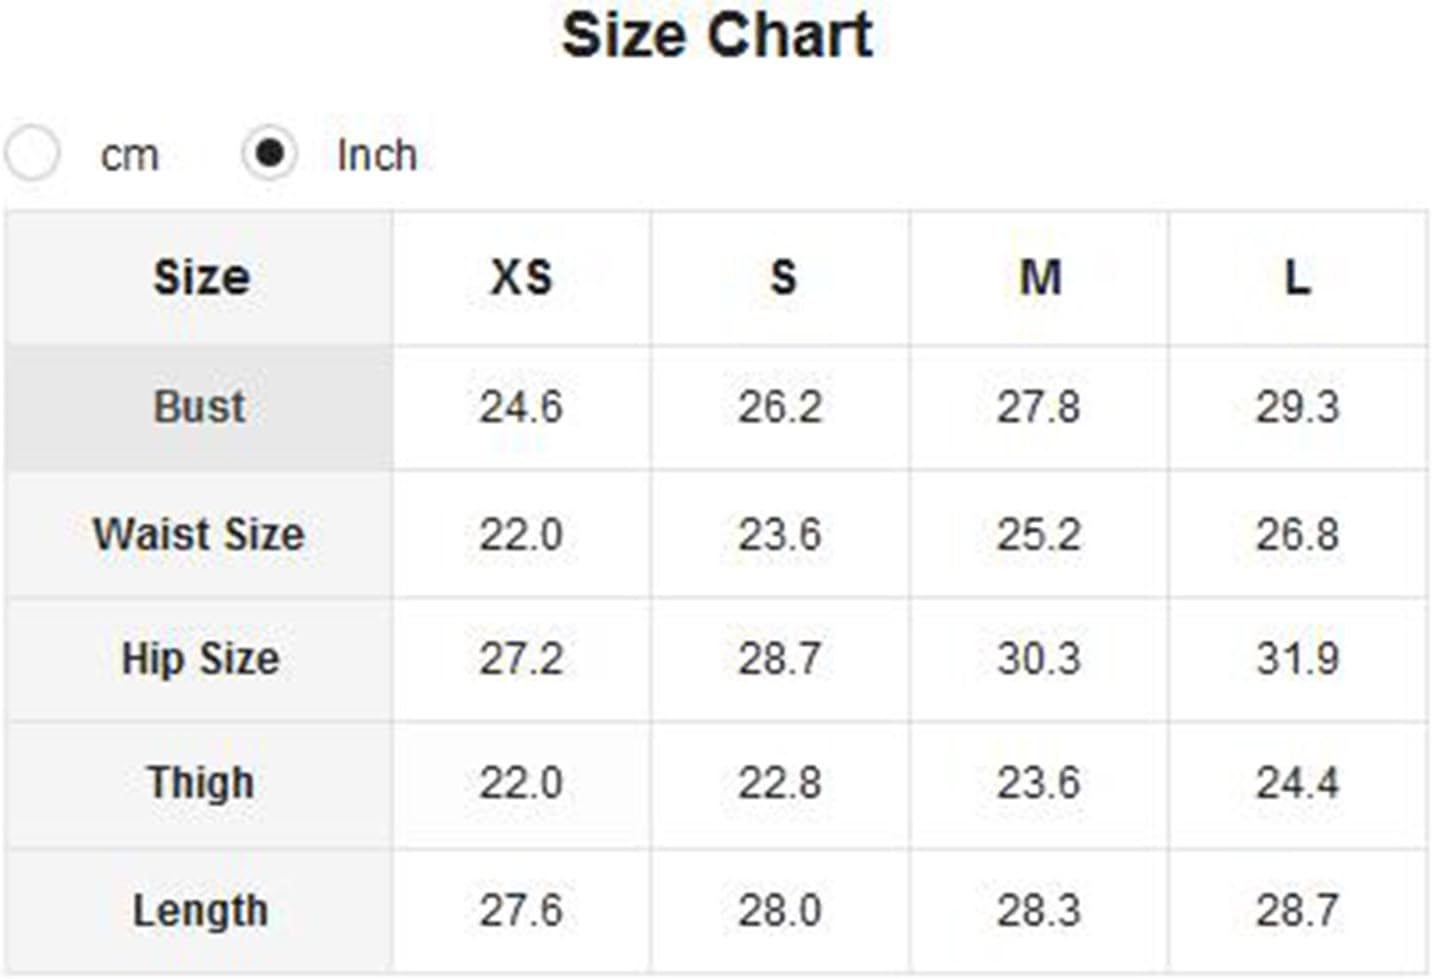Click the cm label text

click(130, 156)
